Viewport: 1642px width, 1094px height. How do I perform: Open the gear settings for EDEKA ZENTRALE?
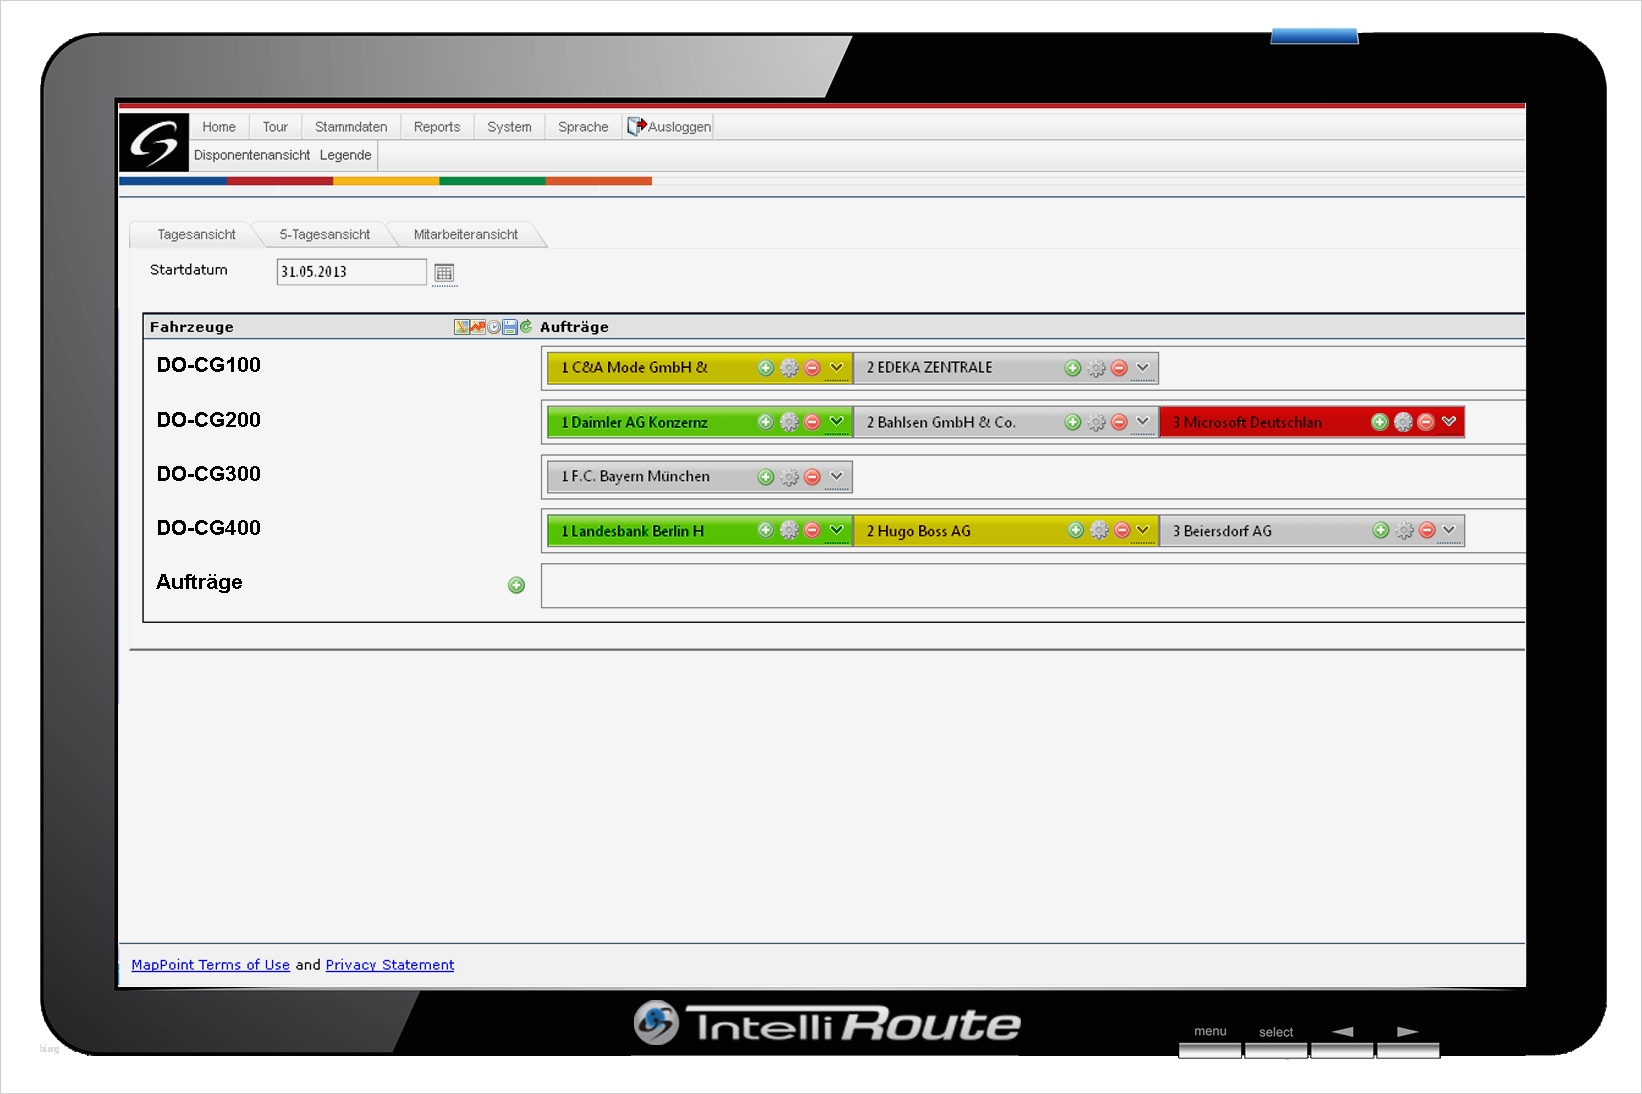pos(1097,368)
